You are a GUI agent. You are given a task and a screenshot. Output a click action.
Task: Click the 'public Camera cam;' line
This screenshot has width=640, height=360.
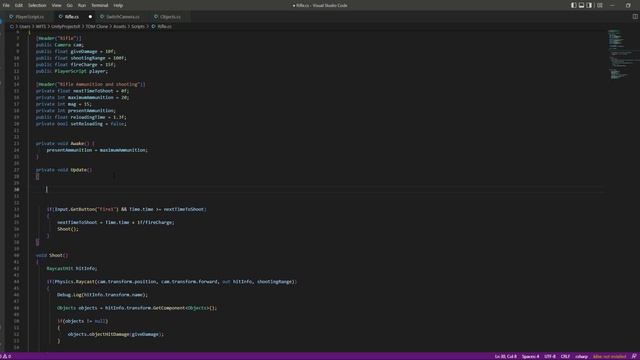point(60,45)
